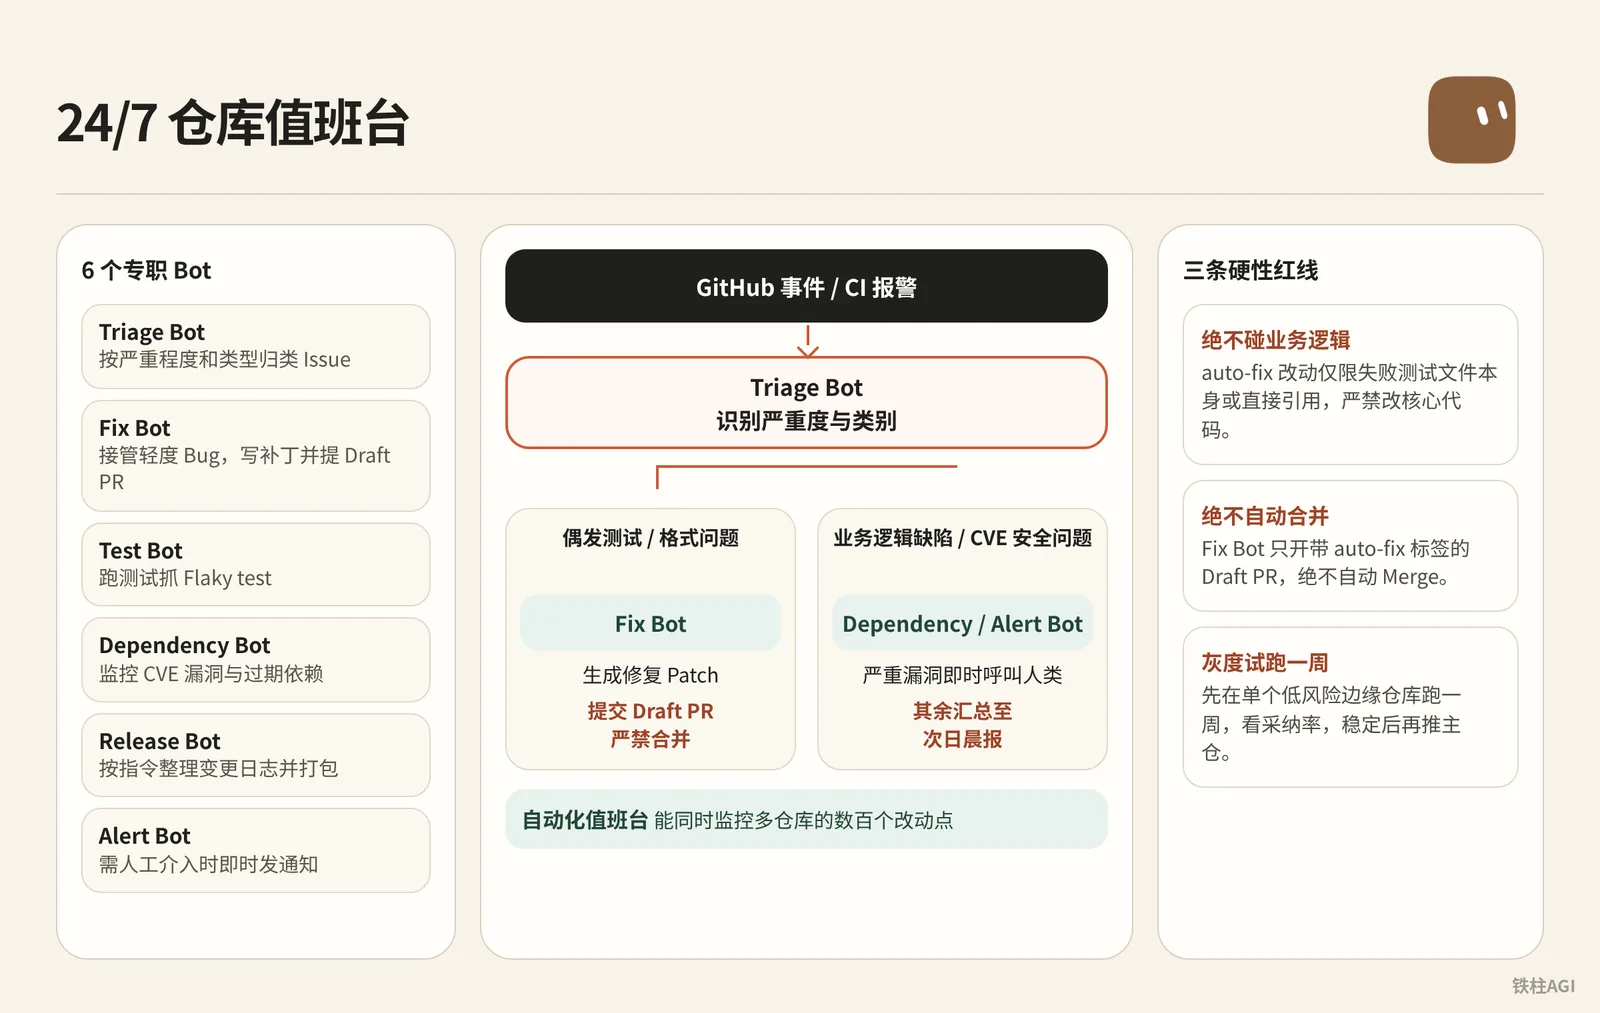Select the Alert Bot card
1600x1013 pixels.
pos(256,850)
